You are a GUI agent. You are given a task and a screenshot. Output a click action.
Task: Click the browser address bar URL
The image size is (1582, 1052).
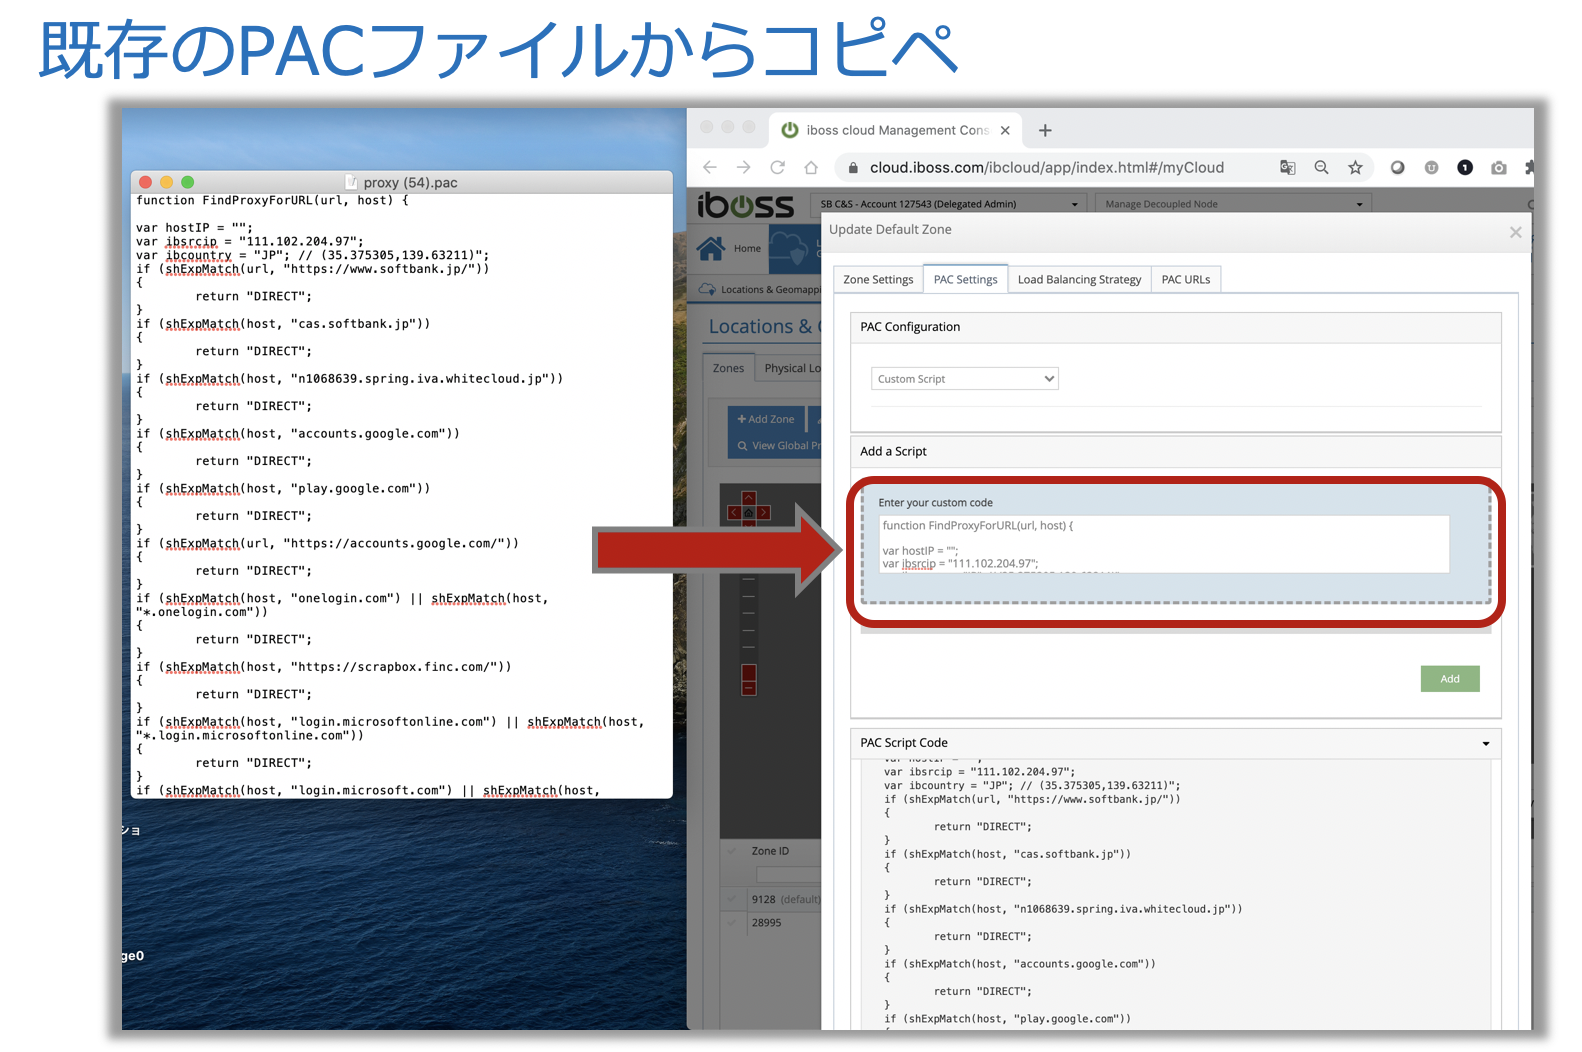(x=1046, y=167)
